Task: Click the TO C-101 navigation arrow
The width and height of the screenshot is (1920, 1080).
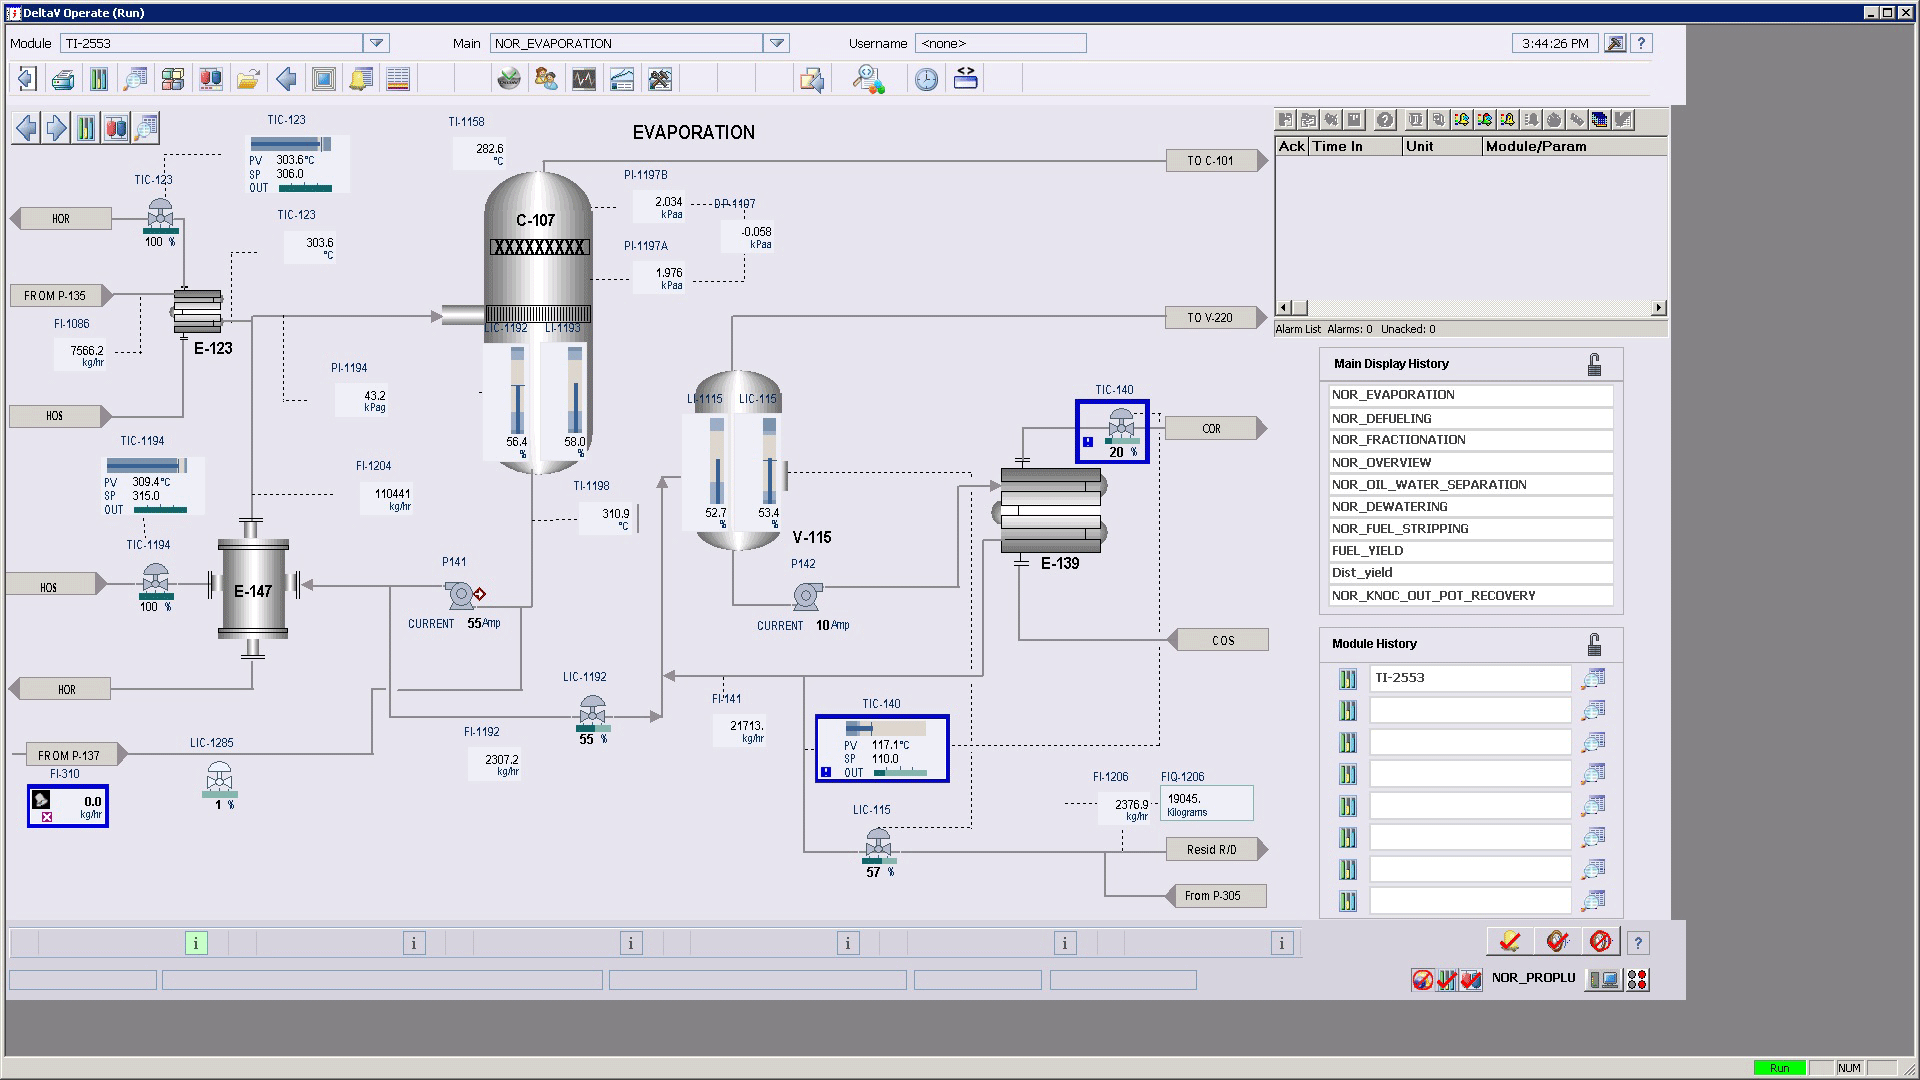Action: click(1216, 161)
